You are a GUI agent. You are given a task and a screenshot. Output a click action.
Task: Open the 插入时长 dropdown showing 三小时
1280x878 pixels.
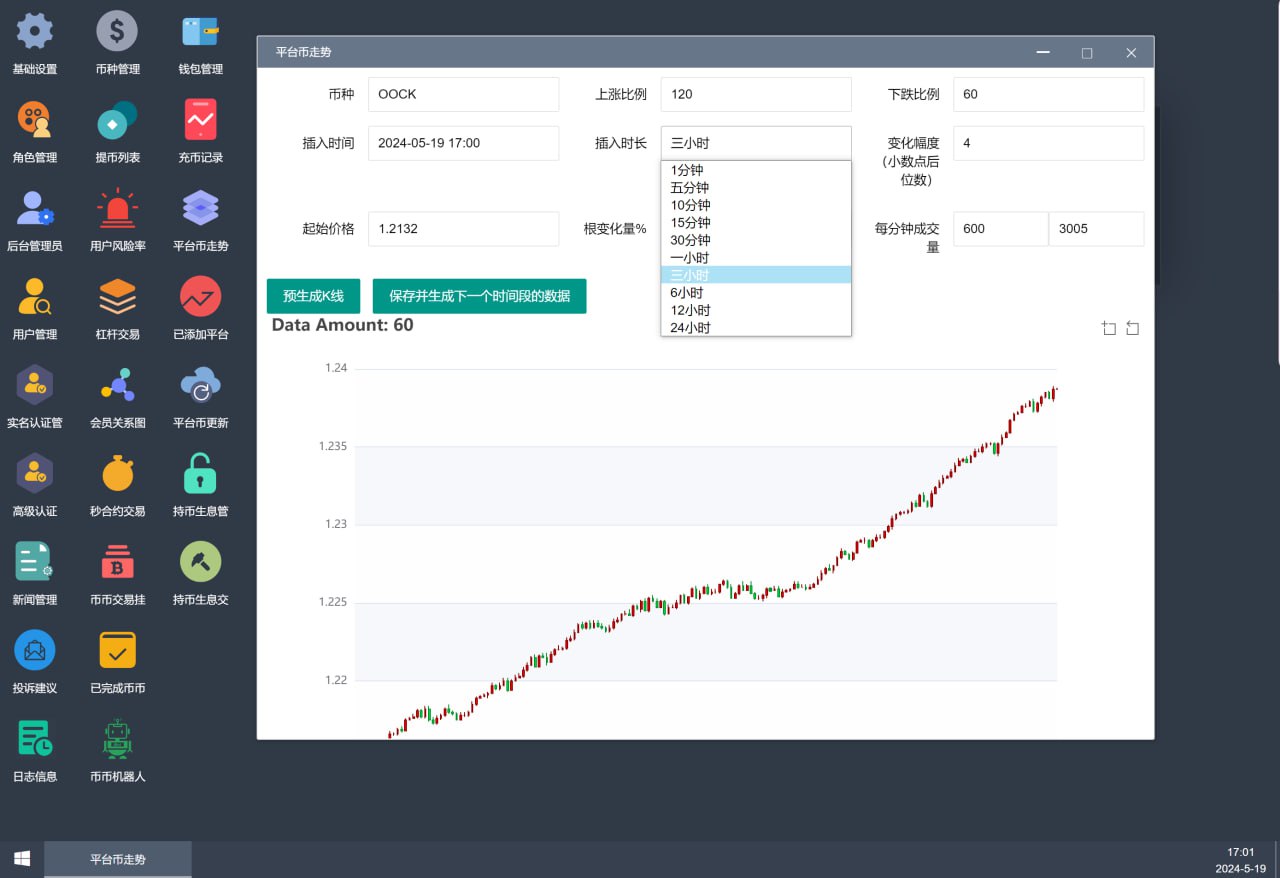coord(756,143)
